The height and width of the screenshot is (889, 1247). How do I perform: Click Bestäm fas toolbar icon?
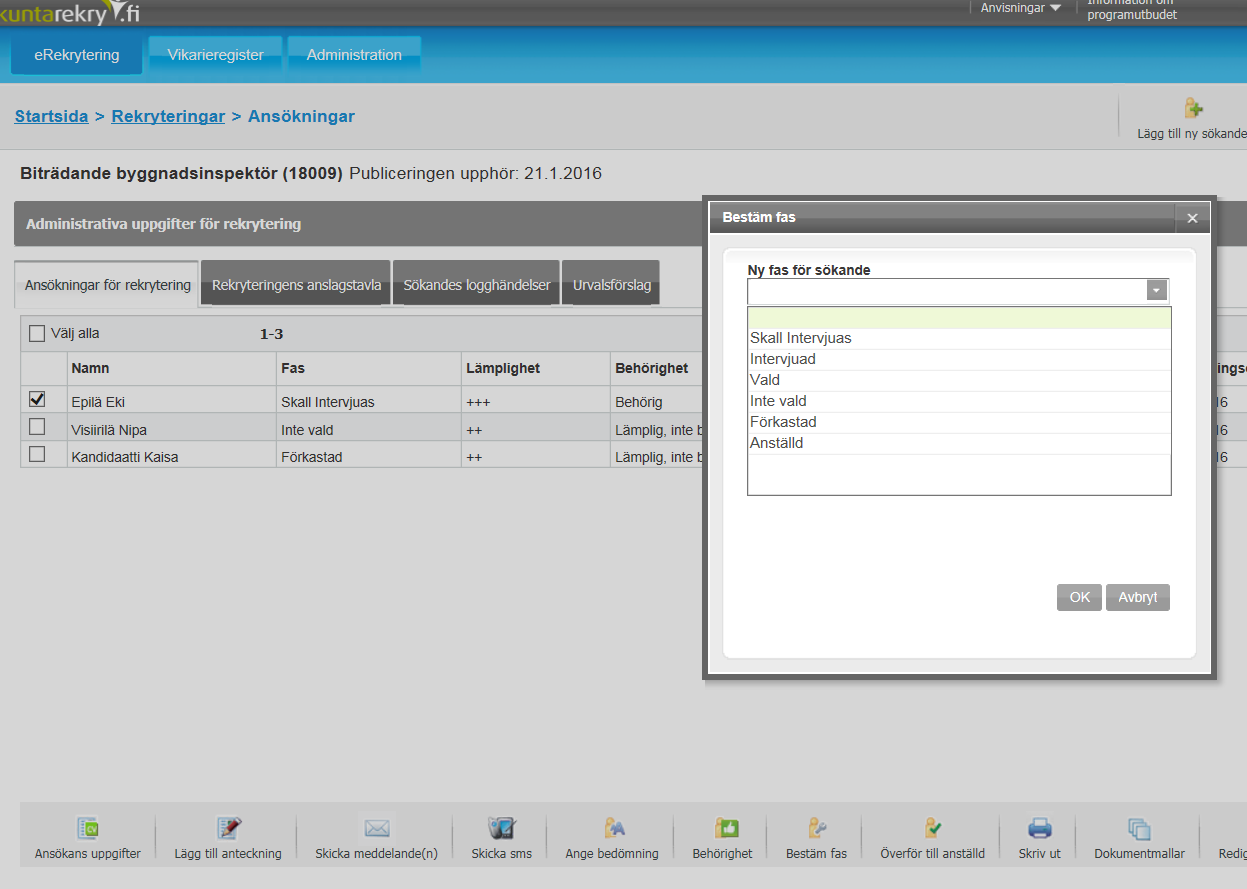coord(816,828)
